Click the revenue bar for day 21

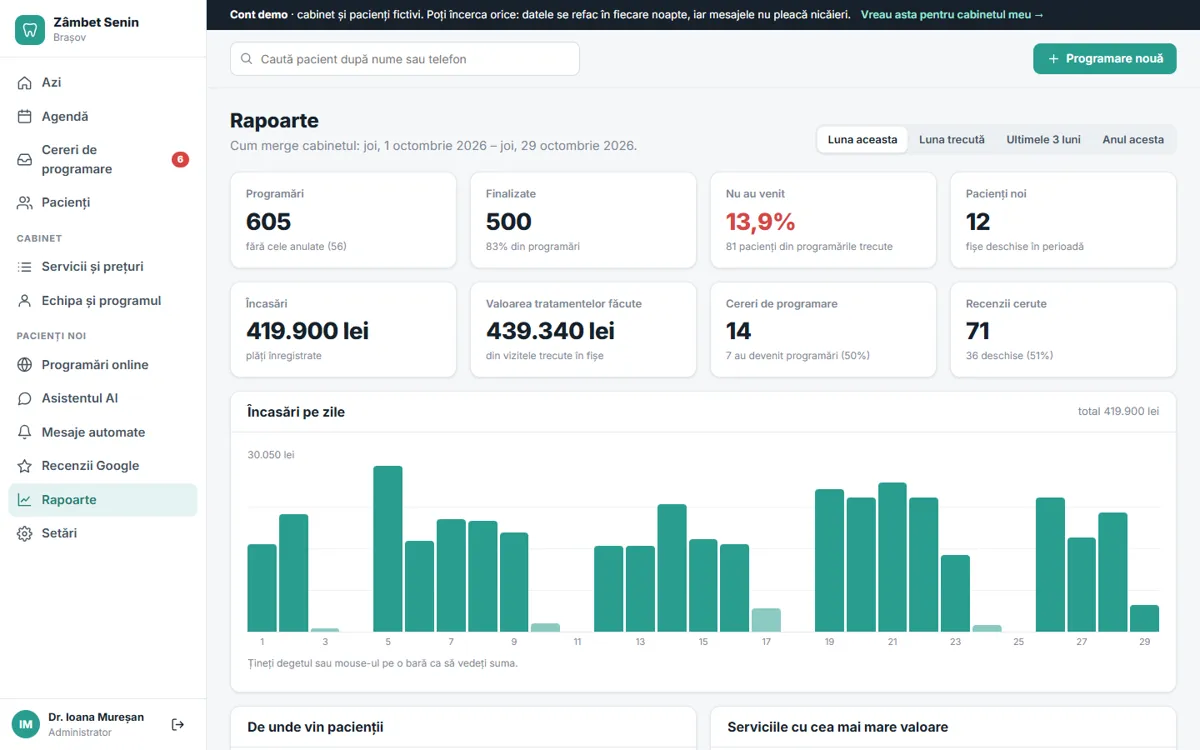tap(892, 557)
